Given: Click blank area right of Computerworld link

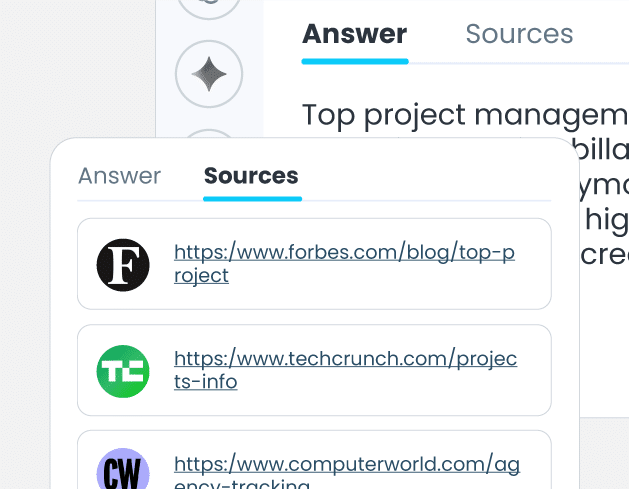Looking at the screenshot, I should tap(535, 468).
